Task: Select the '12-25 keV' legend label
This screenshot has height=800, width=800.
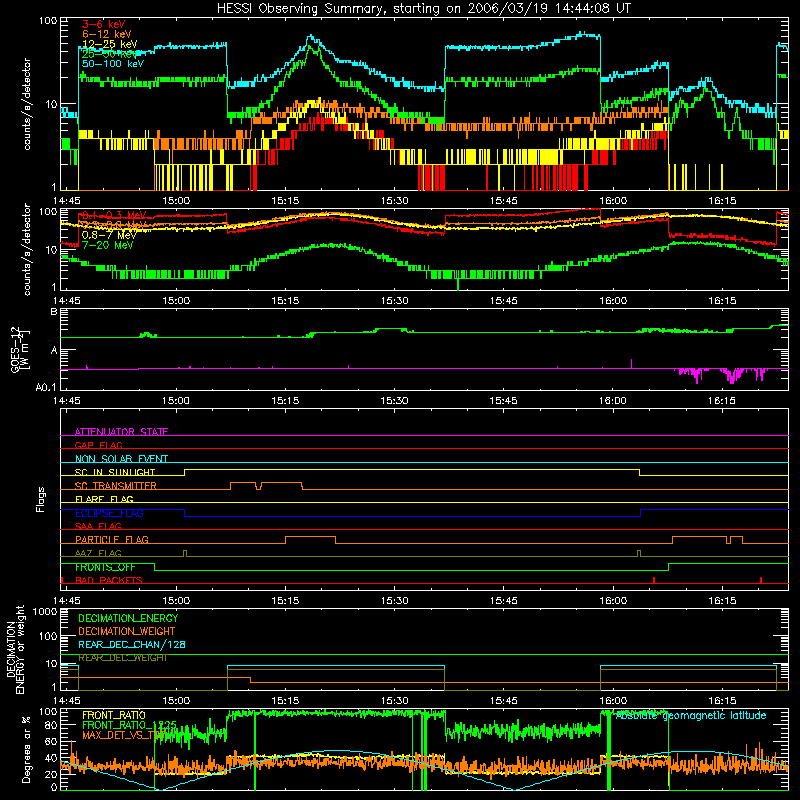Action: (110, 44)
